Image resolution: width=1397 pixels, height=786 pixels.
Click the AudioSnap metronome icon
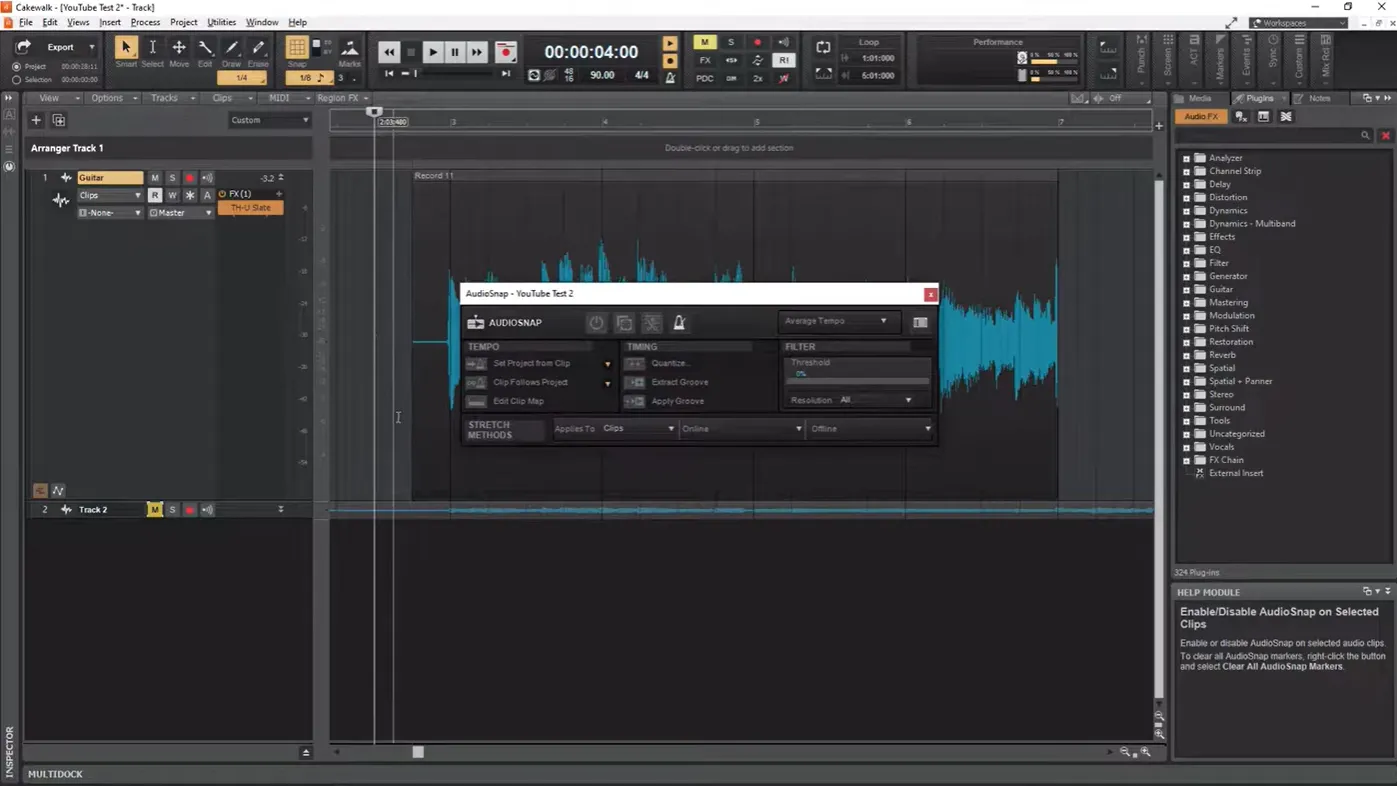pyautogui.click(x=679, y=323)
